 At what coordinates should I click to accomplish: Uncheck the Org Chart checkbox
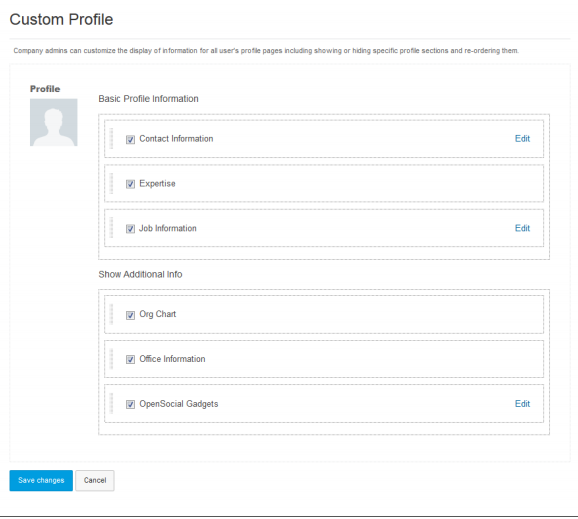pos(130,315)
